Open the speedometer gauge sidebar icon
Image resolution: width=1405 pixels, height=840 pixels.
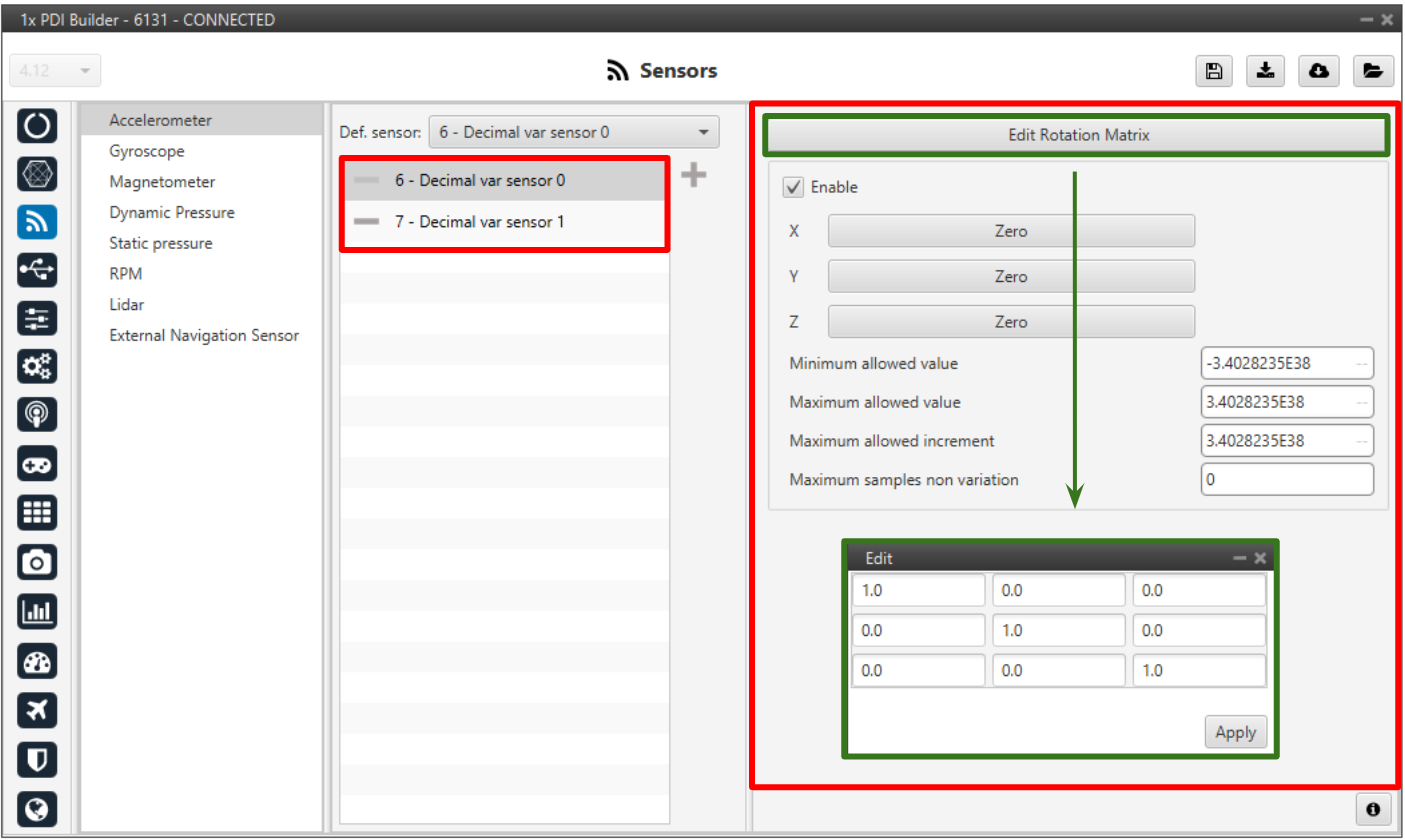click(x=37, y=661)
